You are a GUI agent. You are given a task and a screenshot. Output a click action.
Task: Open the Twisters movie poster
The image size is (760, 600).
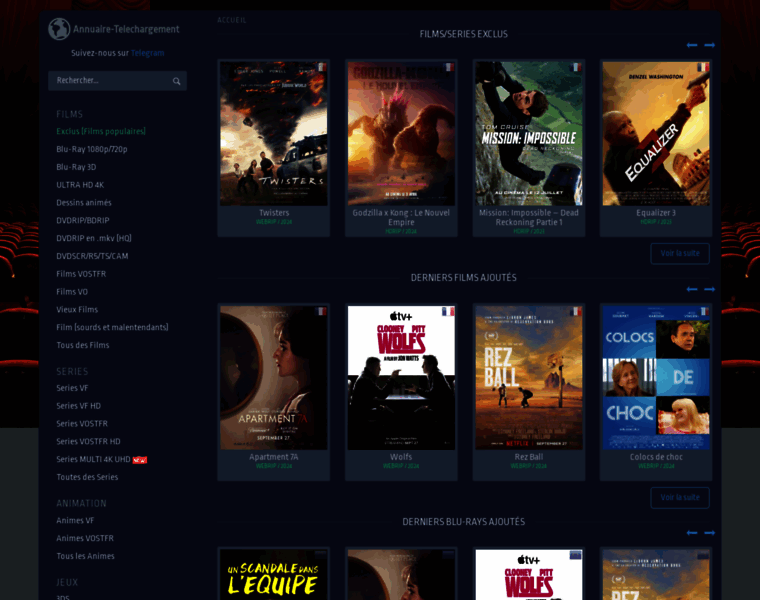(x=274, y=134)
